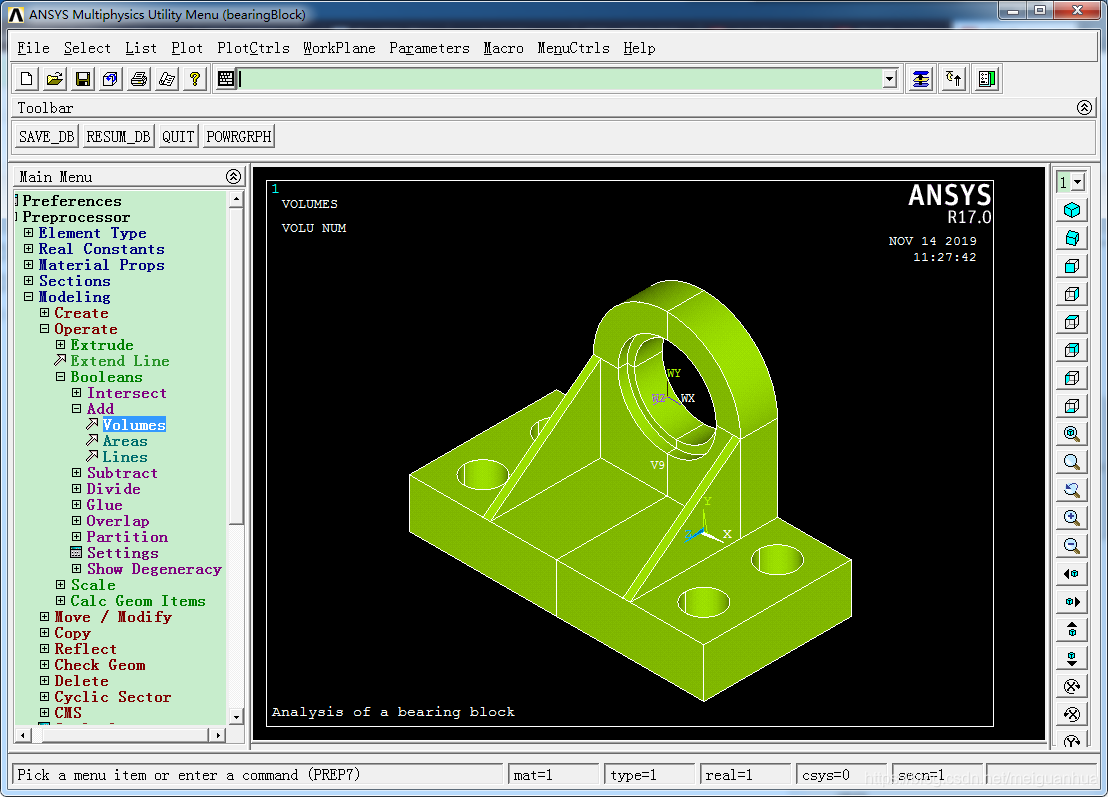Click the Reset Picking icon
Image resolution: width=1108 pixels, height=797 pixels.
click(954, 79)
